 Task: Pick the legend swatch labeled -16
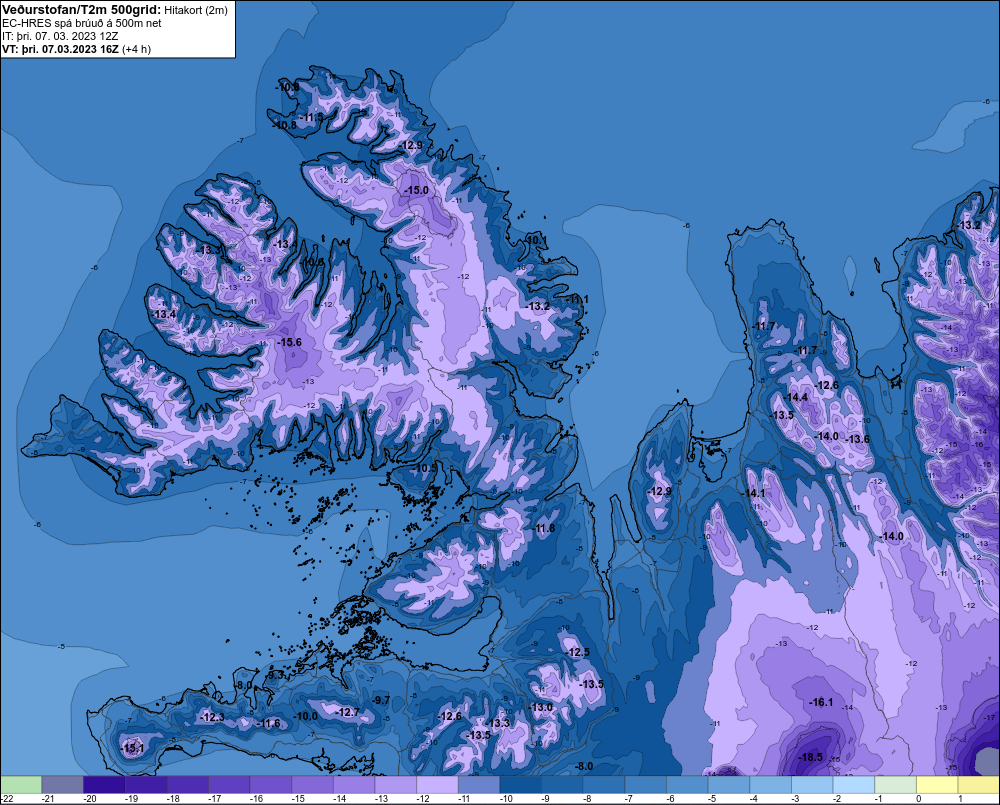coord(270,784)
